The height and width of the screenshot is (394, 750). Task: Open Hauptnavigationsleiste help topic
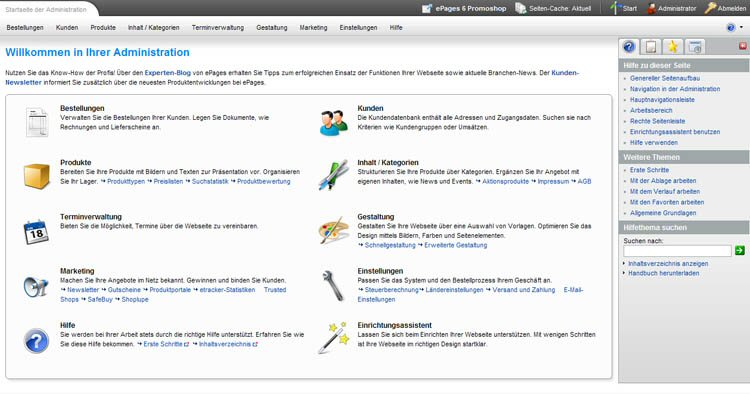662,100
